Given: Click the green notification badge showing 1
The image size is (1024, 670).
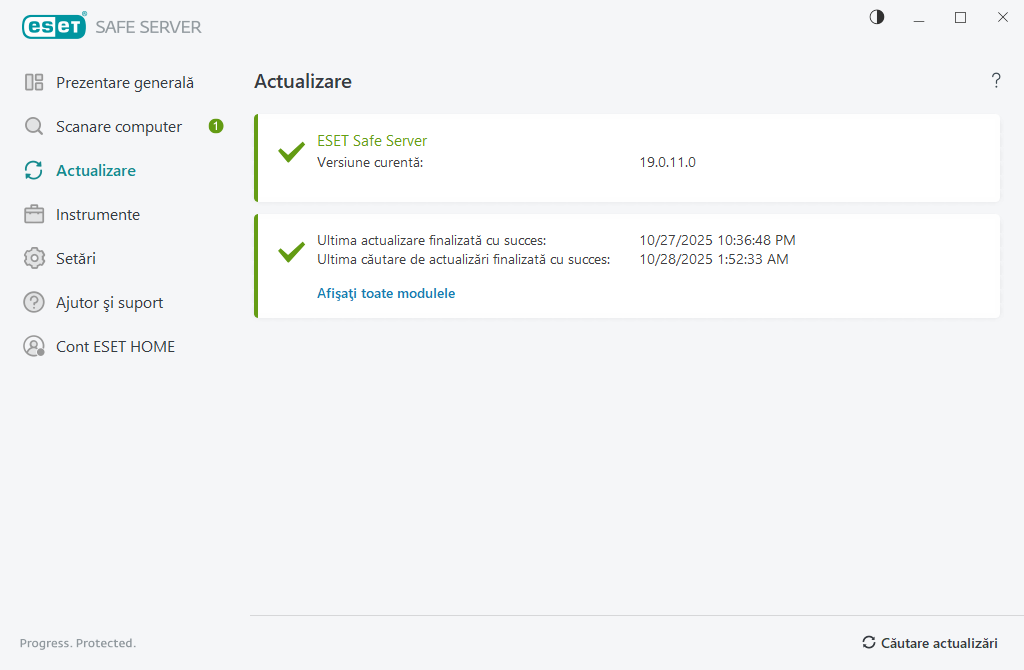Looking at the screenshot, I should point(215,126).
